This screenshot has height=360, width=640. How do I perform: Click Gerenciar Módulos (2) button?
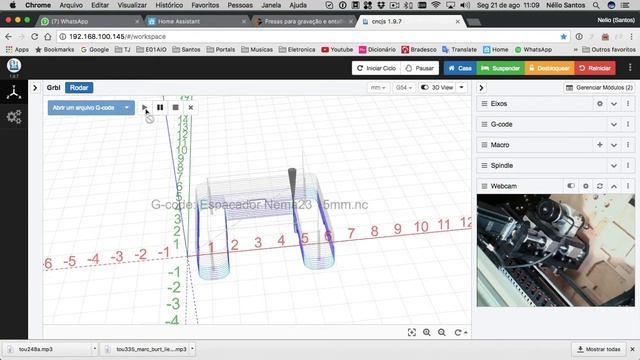click(x=599, y=88)
